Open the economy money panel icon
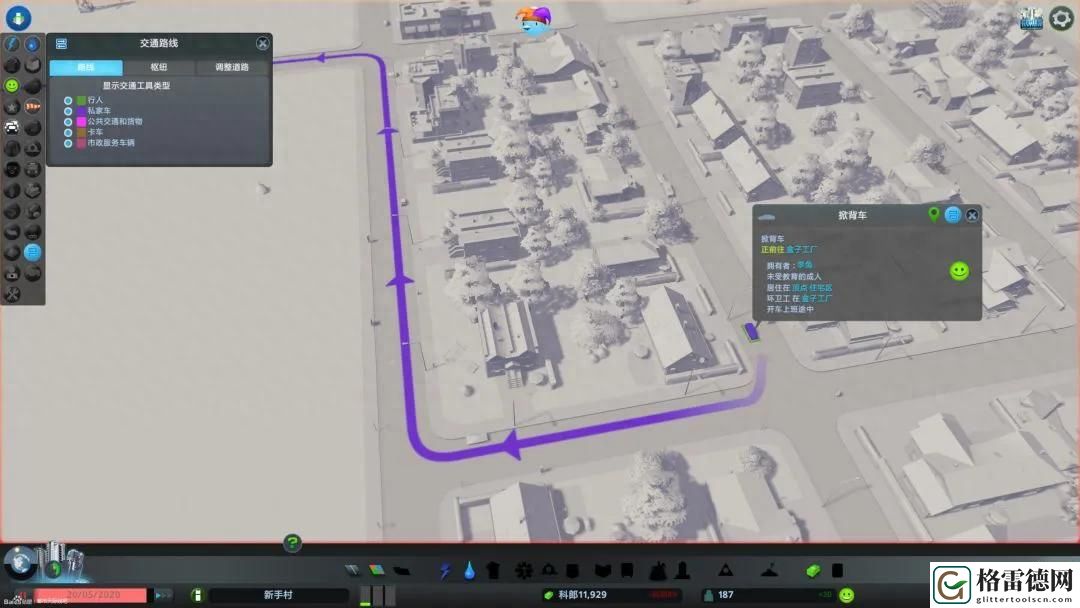This screenshot has height=608, width=1080. [x=813, y=571]
